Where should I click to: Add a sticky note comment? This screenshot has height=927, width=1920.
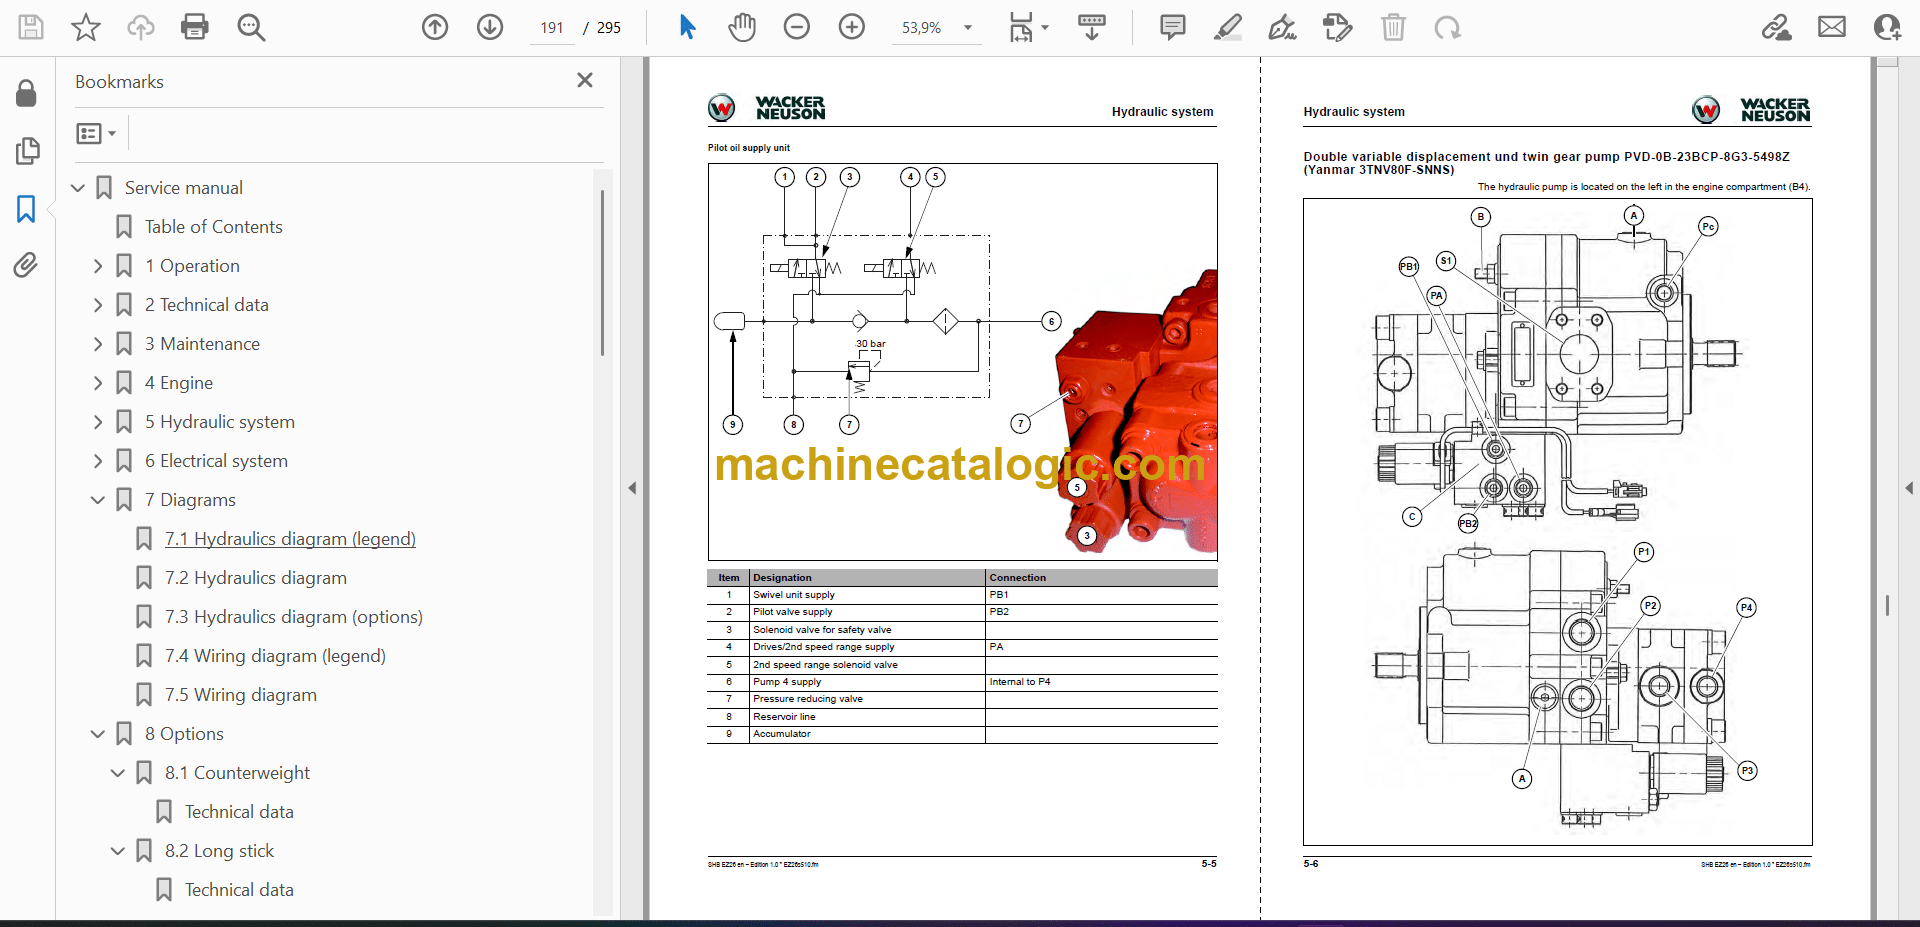(1172, 27)
